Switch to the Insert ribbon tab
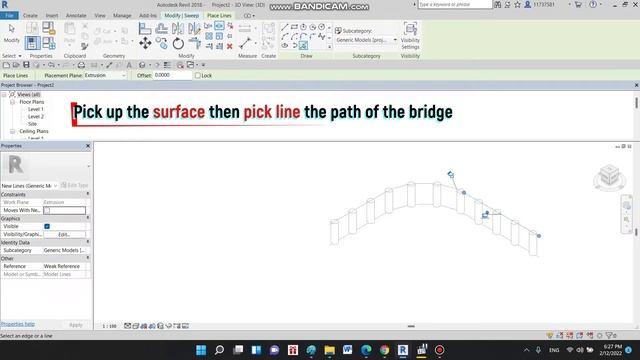Image resolution: width=640 pixels, height=360 pixels. point(52,16)
